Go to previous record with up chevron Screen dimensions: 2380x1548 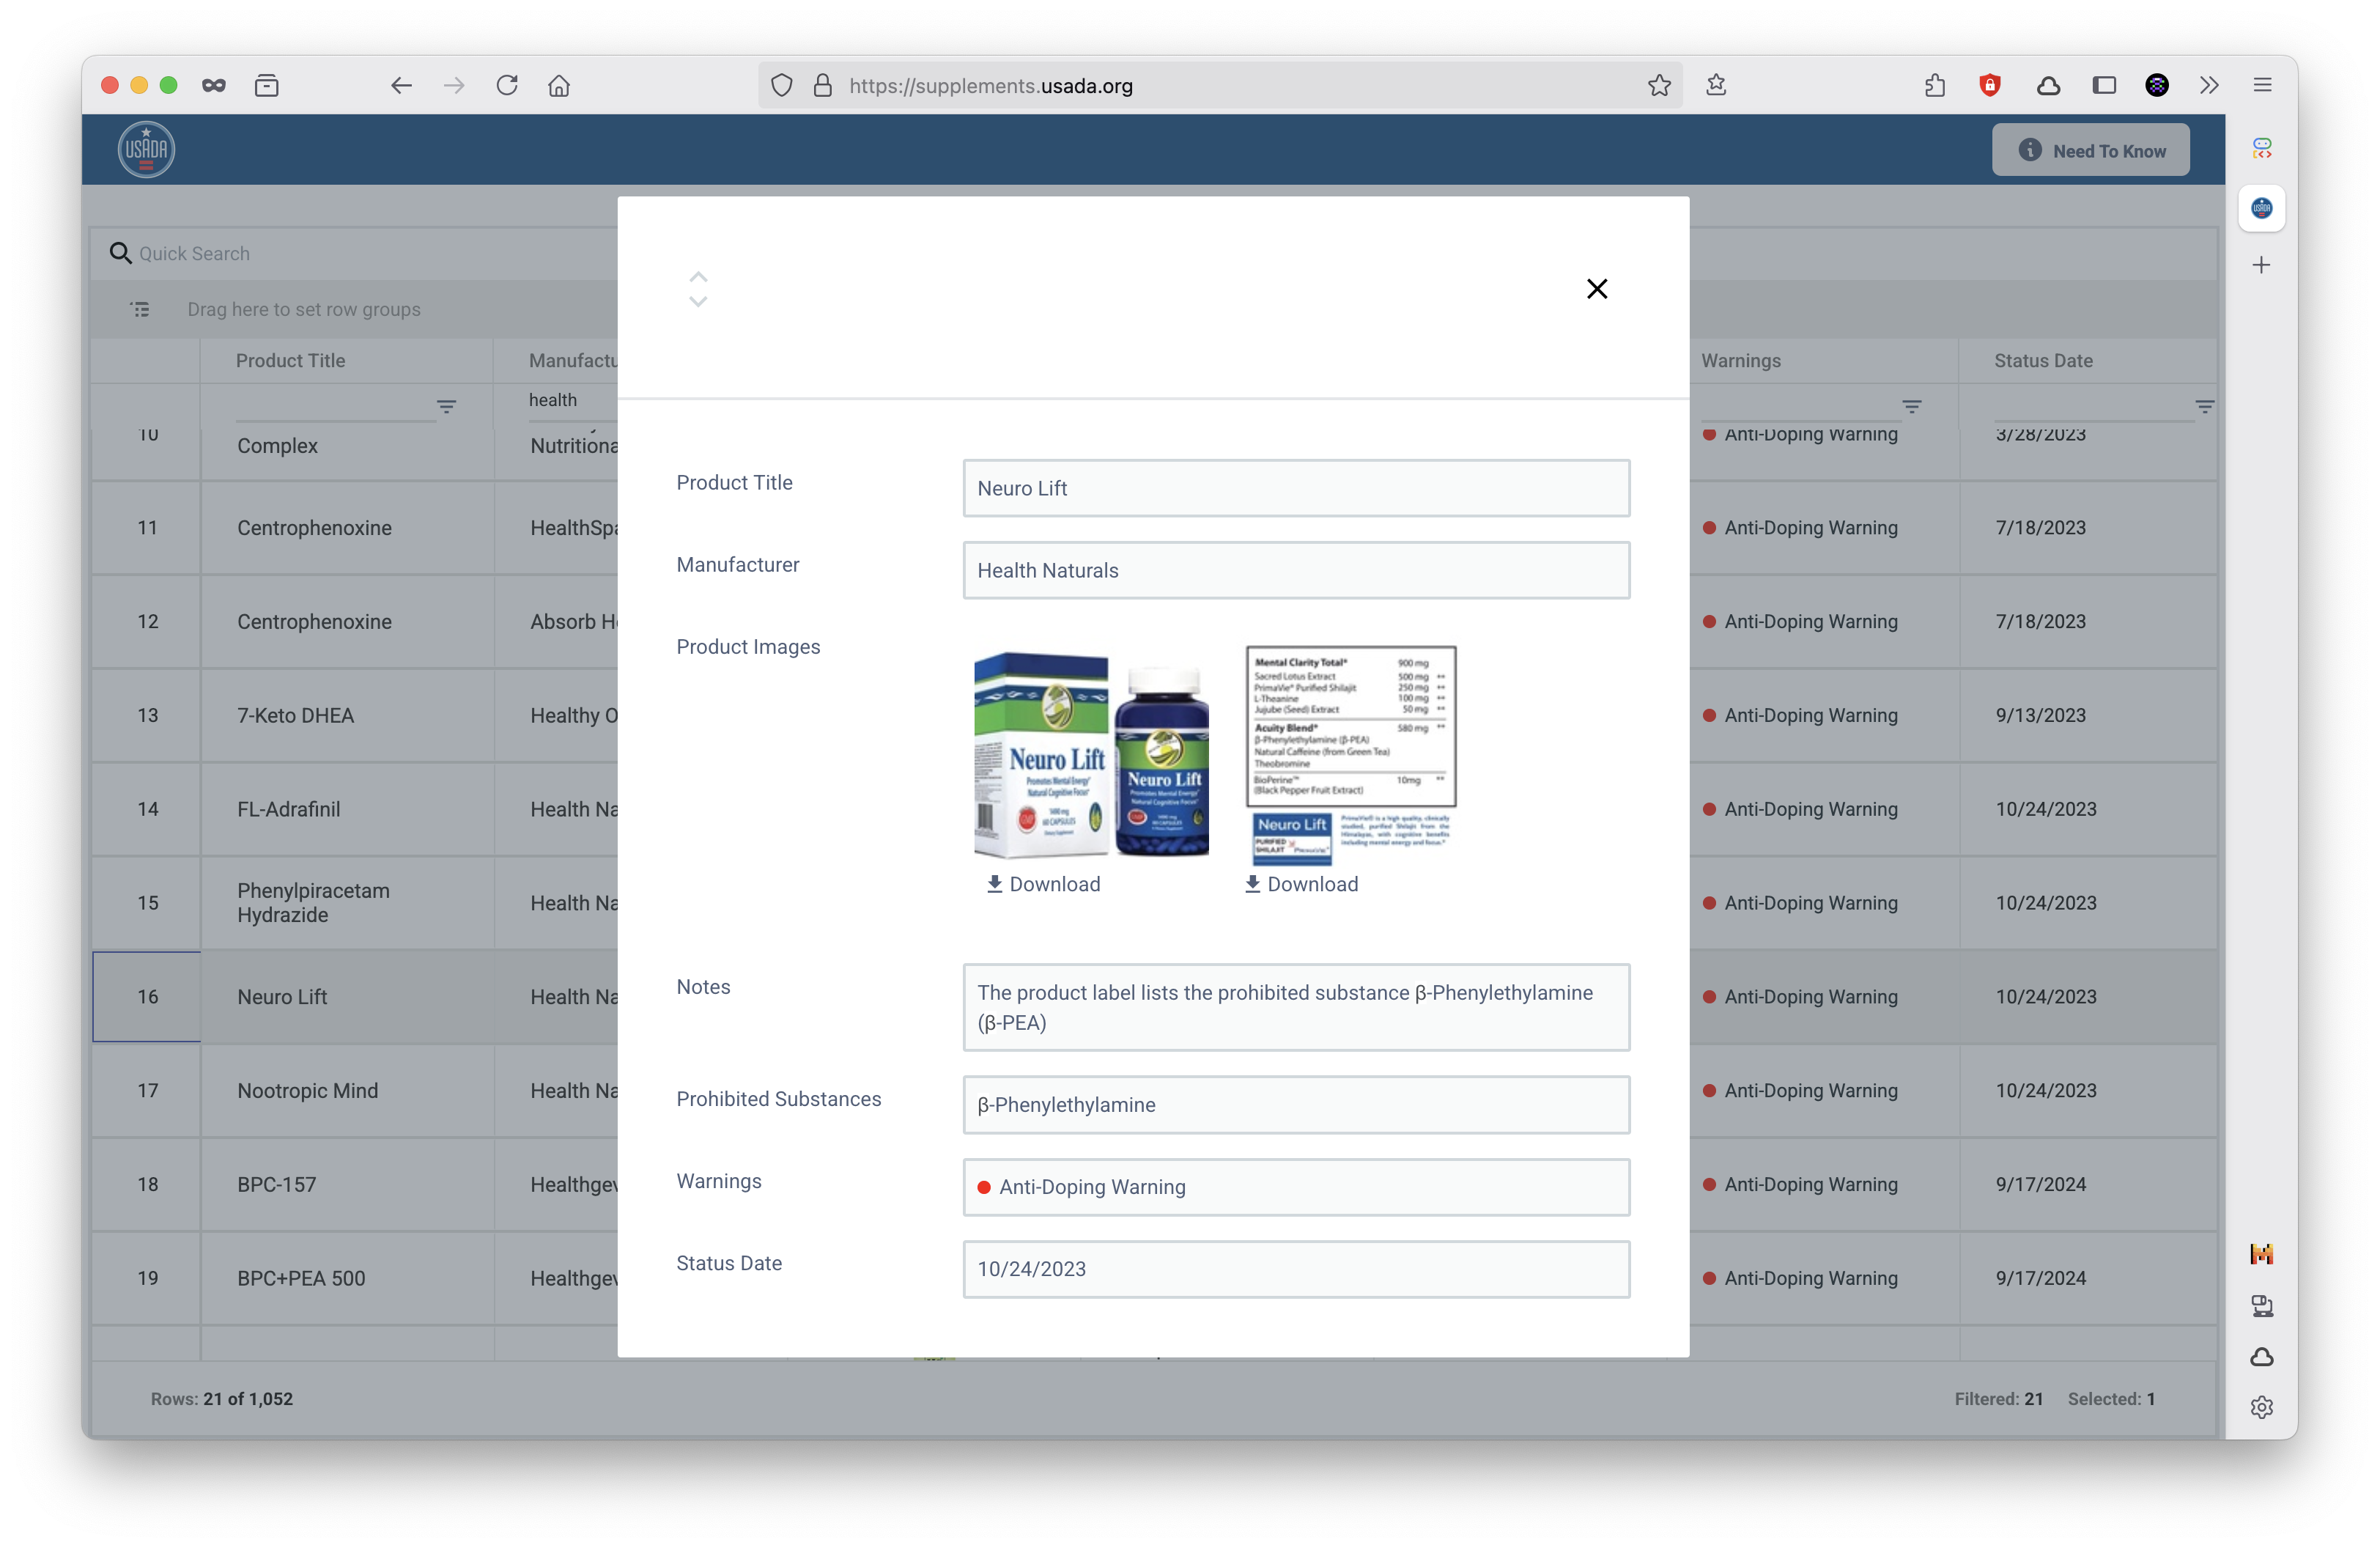click(698, 277)
